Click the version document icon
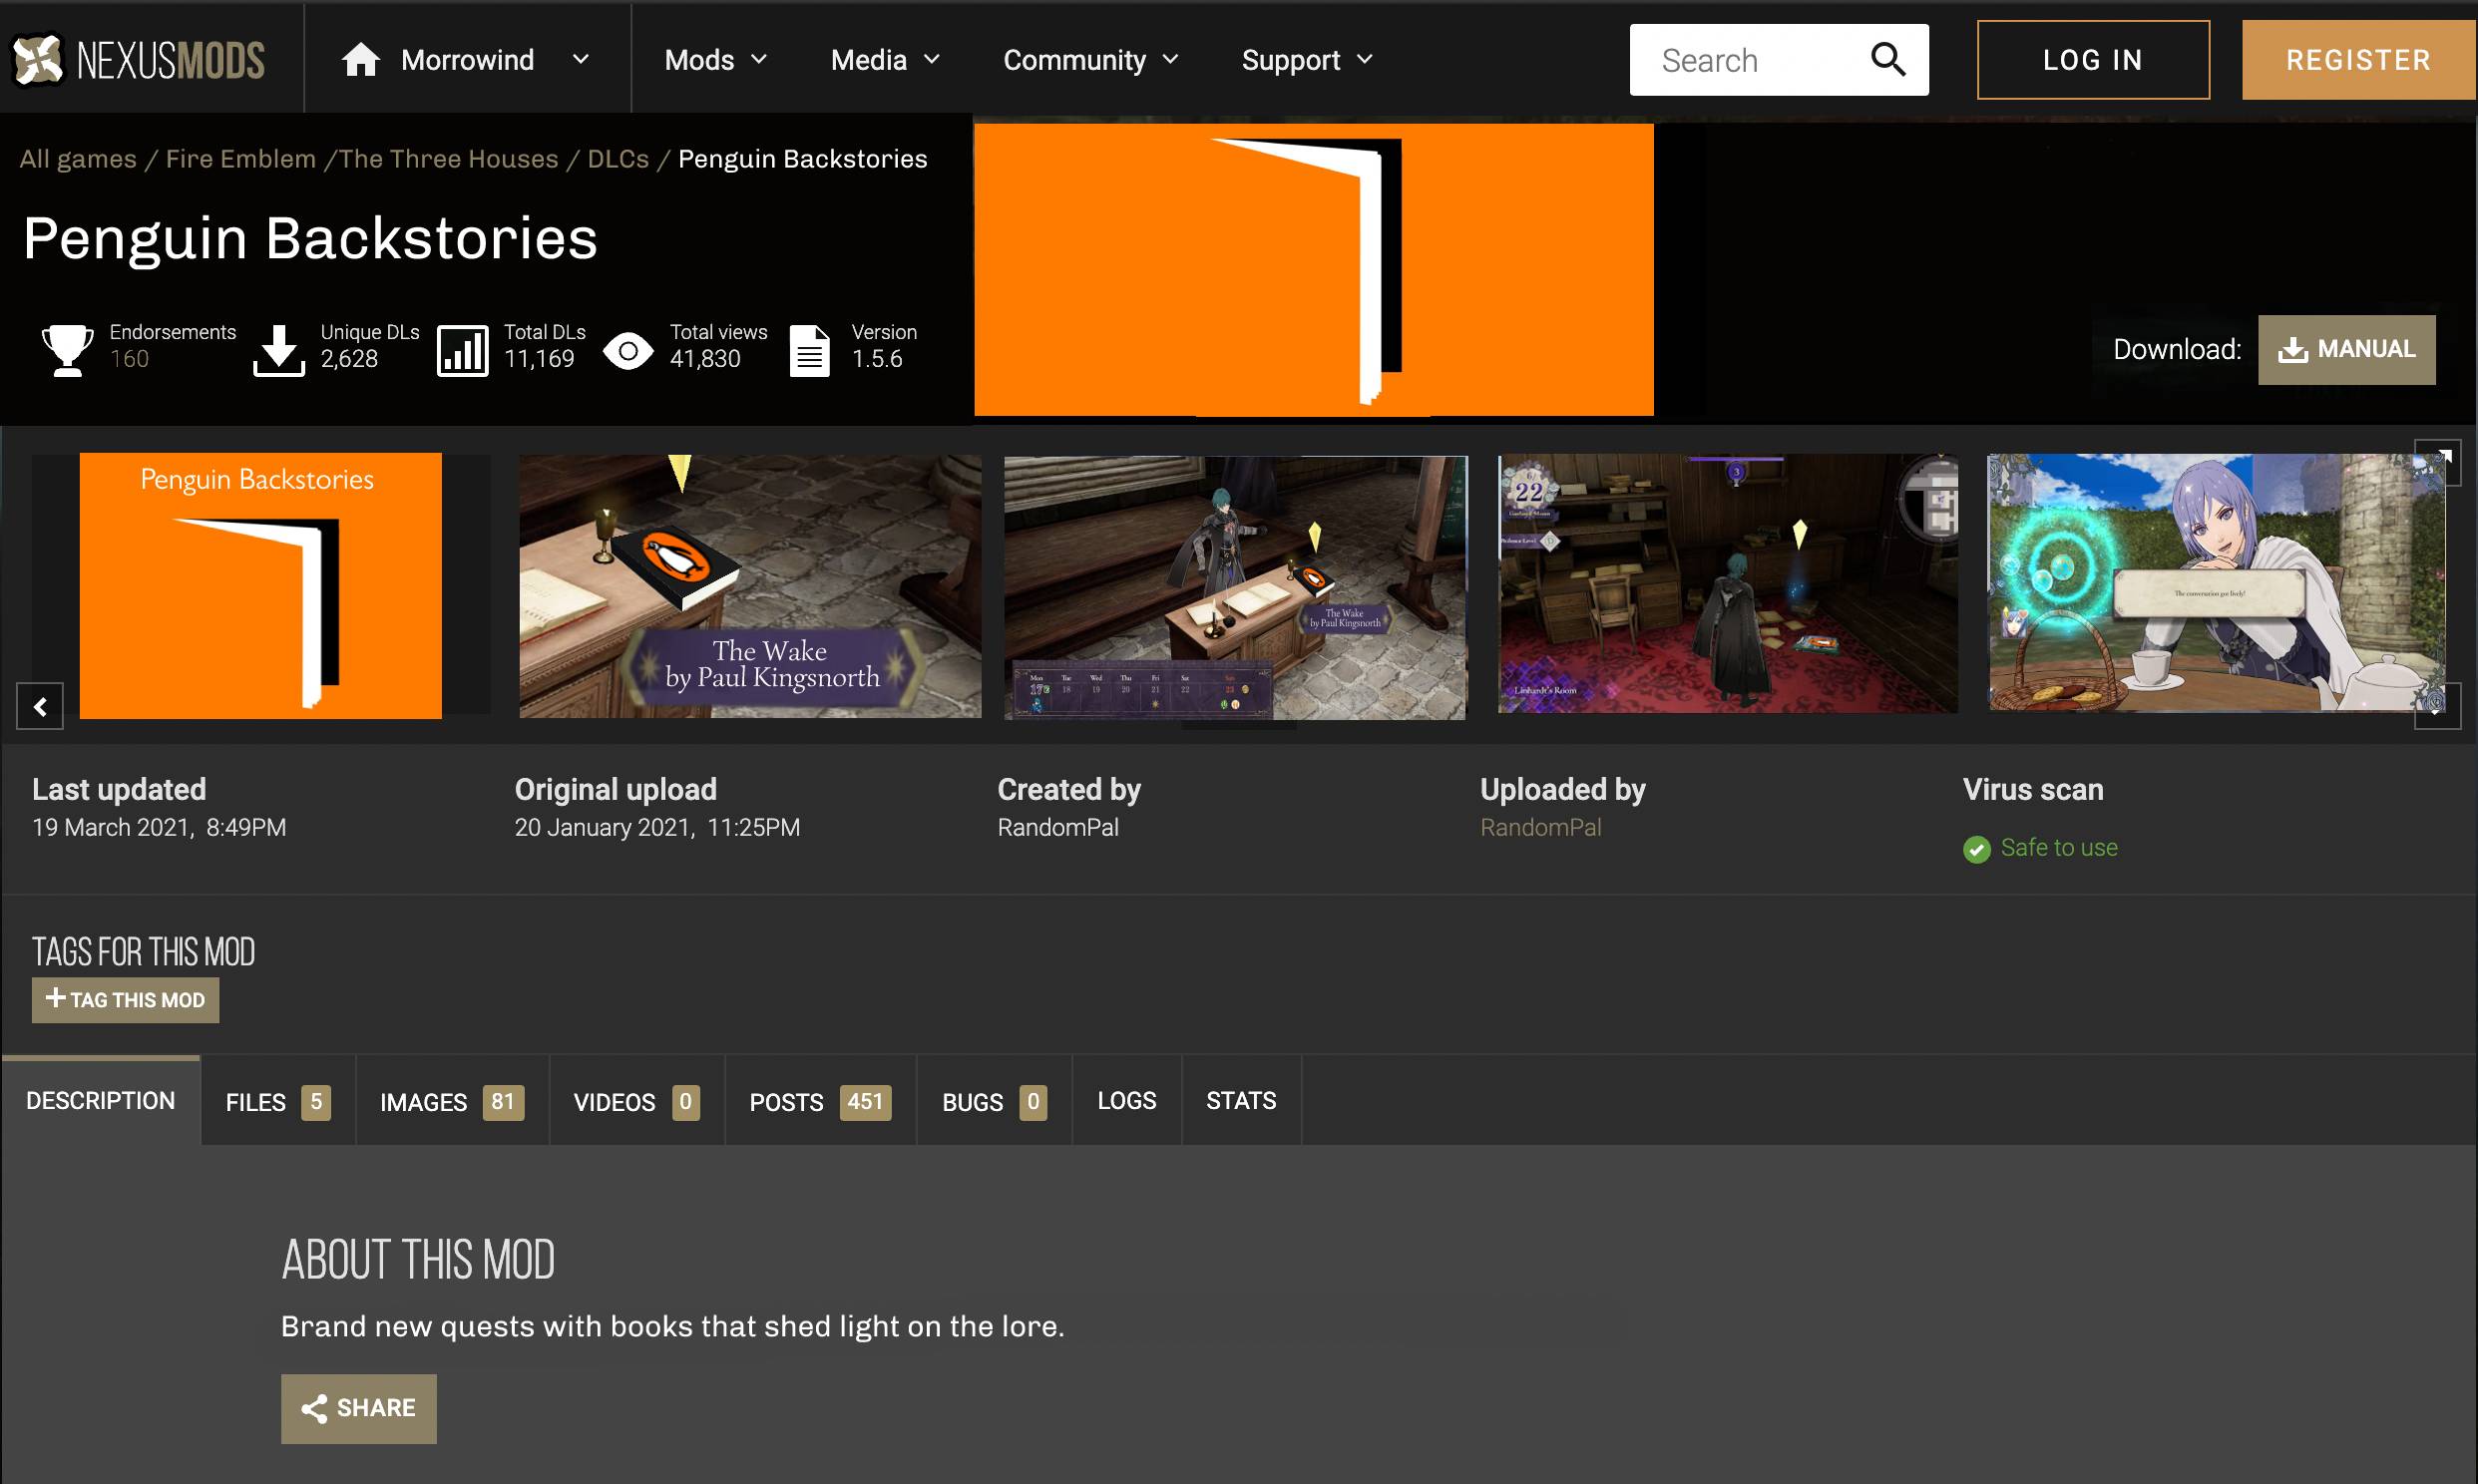The width and height of the screenshot is (2478, 1484). point(809,350)
